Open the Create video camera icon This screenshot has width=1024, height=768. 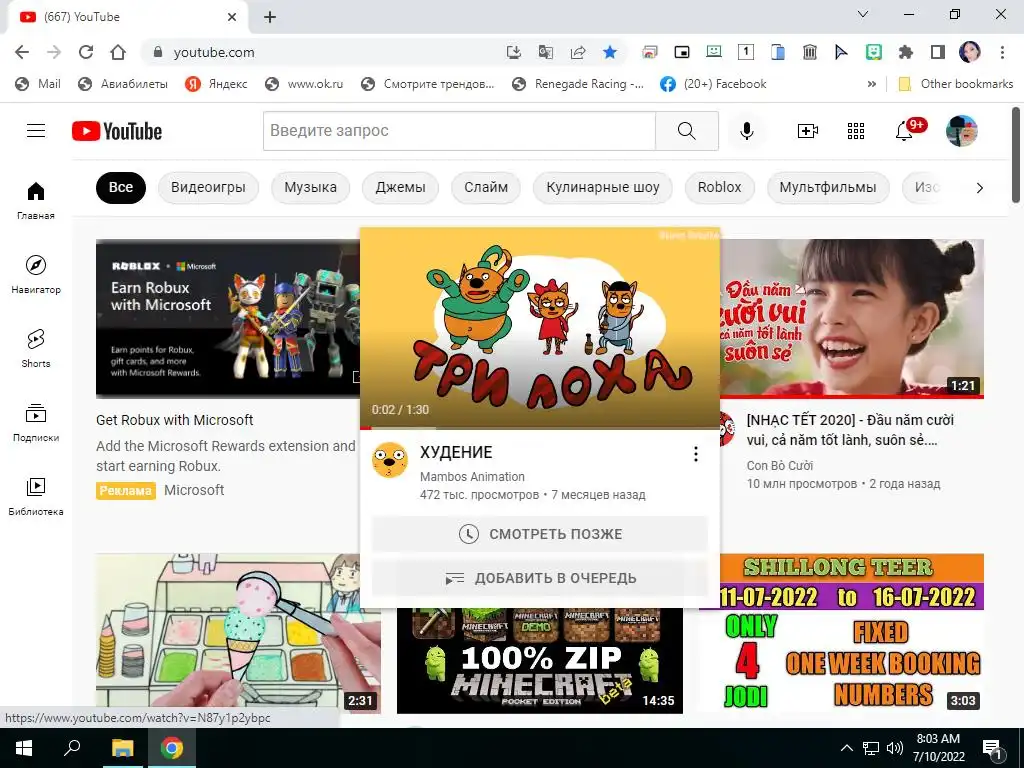(x=808, y=131)
